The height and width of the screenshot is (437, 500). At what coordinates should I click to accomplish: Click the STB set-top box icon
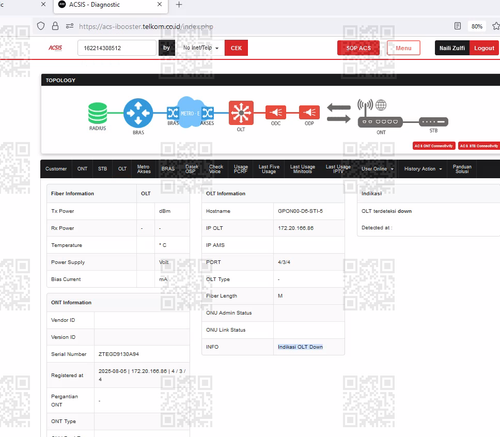point(434,122)
